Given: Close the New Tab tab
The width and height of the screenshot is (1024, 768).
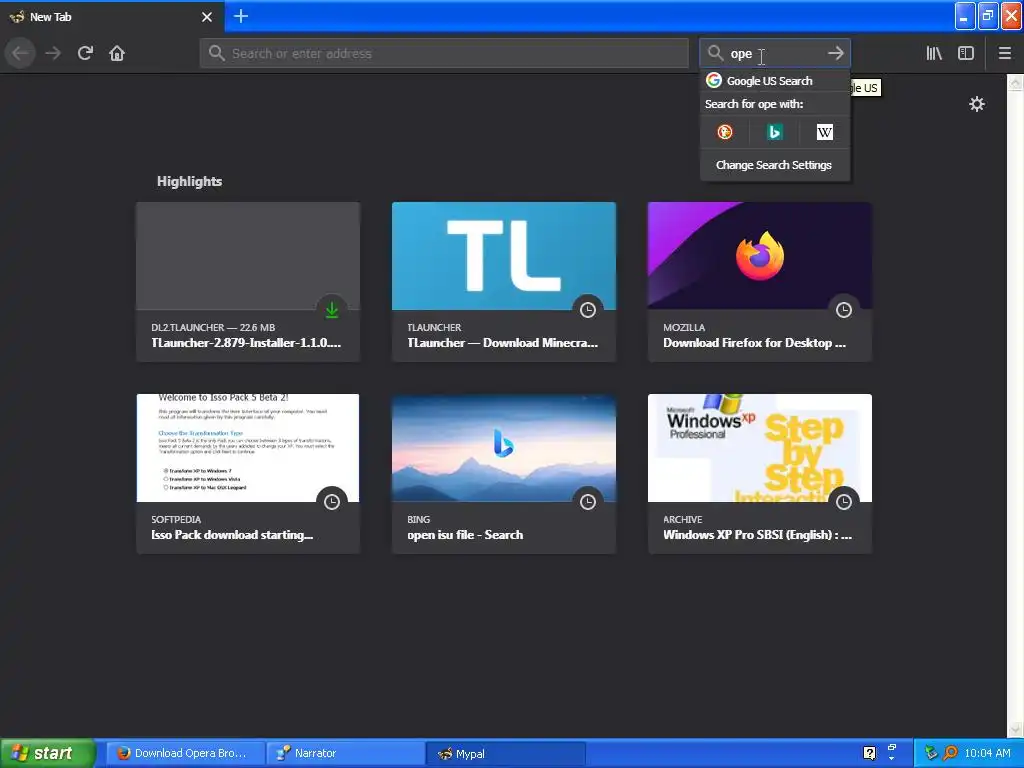Looking at the screenshot, I should [207, 17].
